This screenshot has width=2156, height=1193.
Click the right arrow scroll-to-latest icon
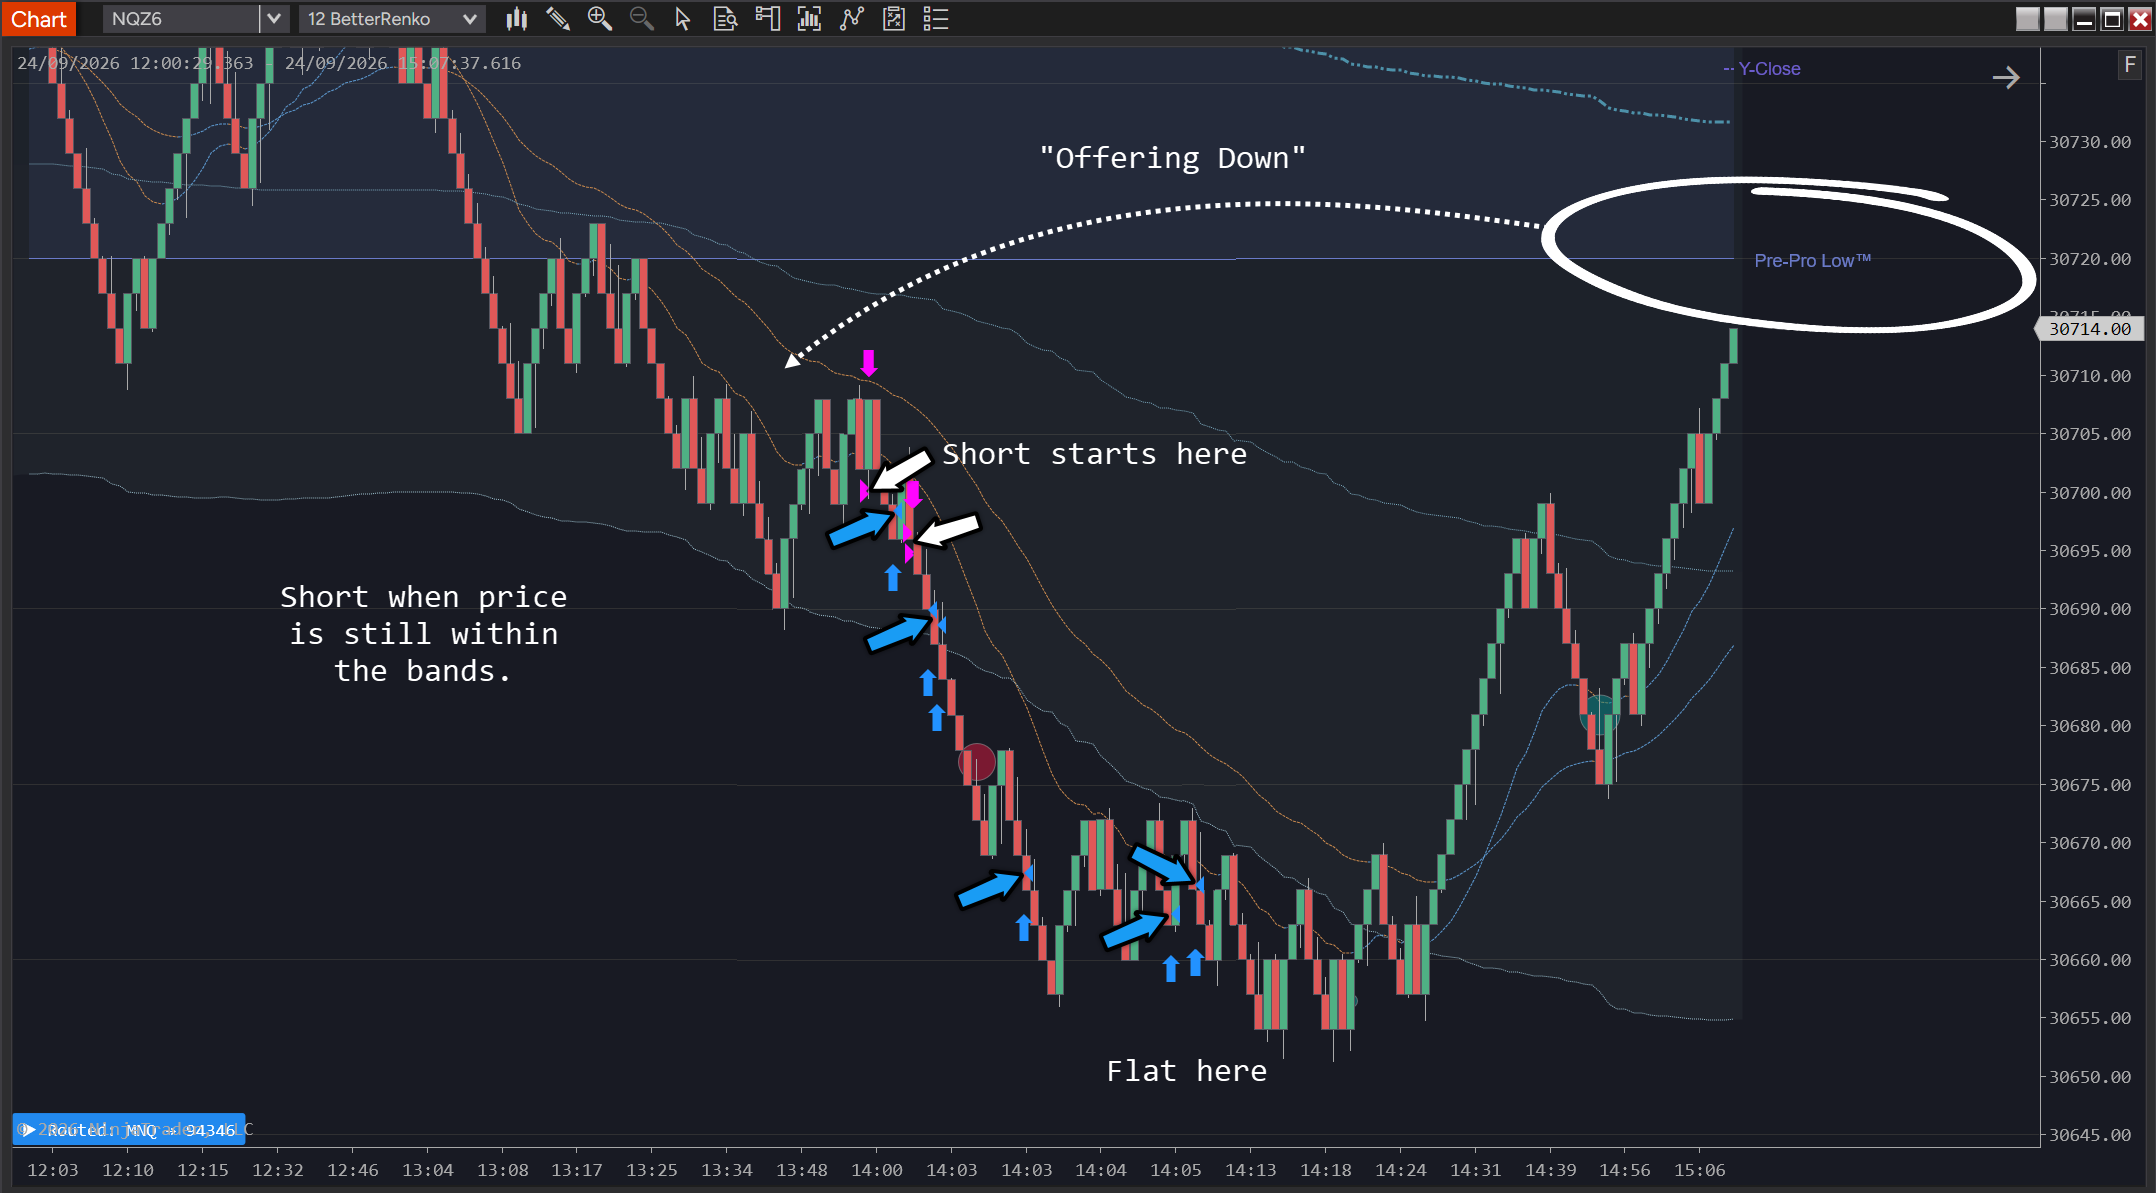pyautogui.click(x=2006, y=78)
